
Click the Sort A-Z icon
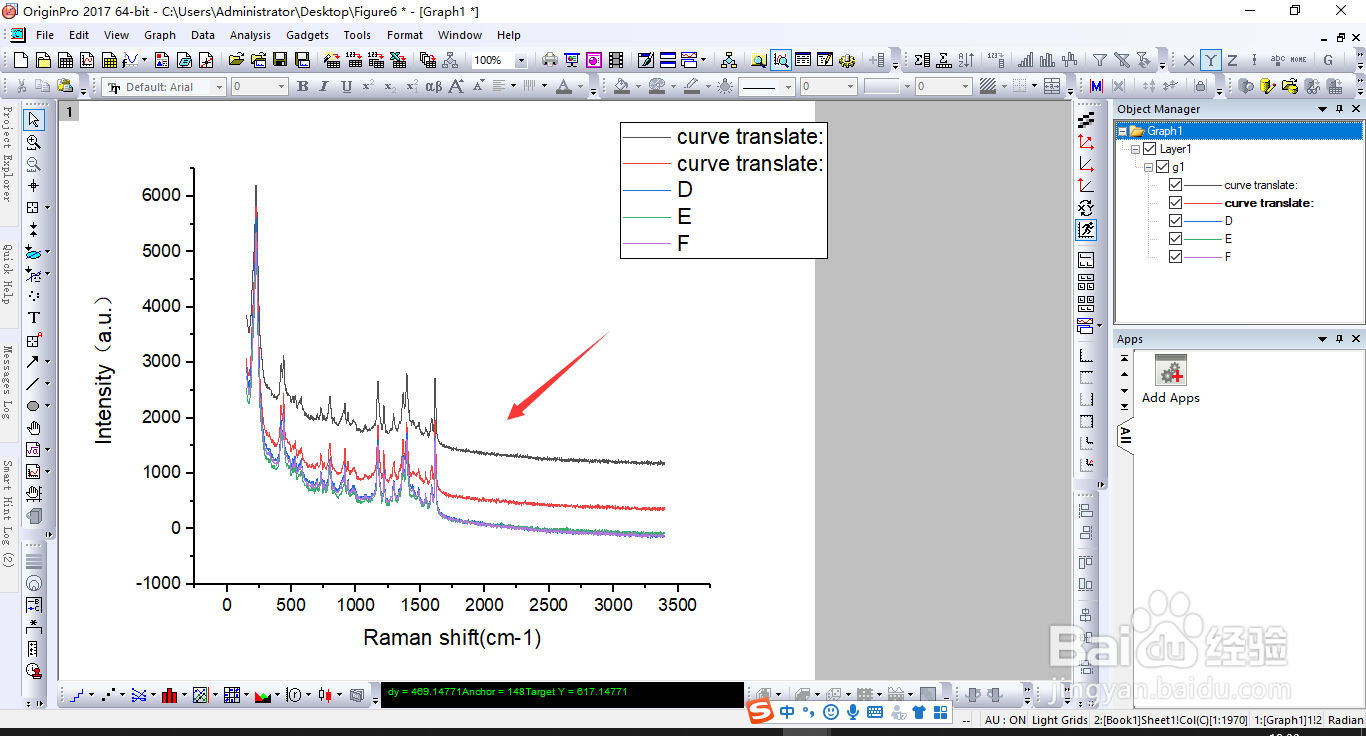coord(967,60)
